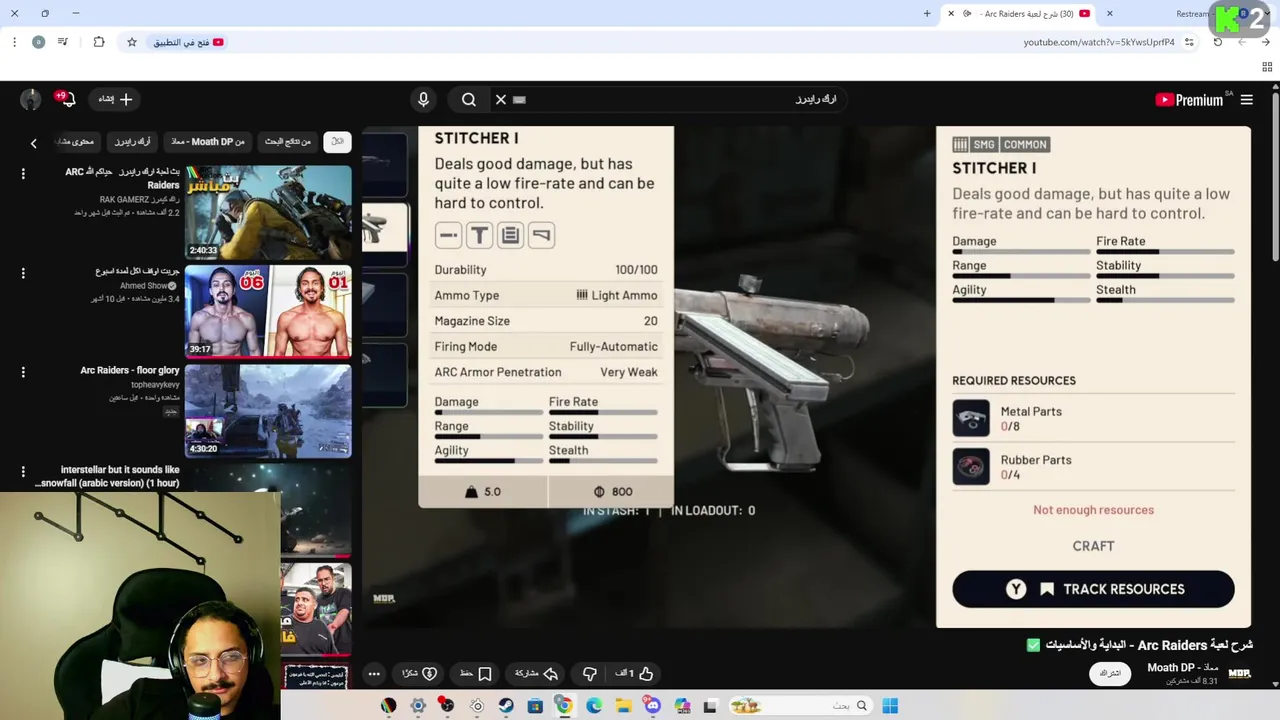The height and width of the screenshot is (720, 1280).
Task: Click the CRAFT label in the video
Action: [x=1093, y=546]
